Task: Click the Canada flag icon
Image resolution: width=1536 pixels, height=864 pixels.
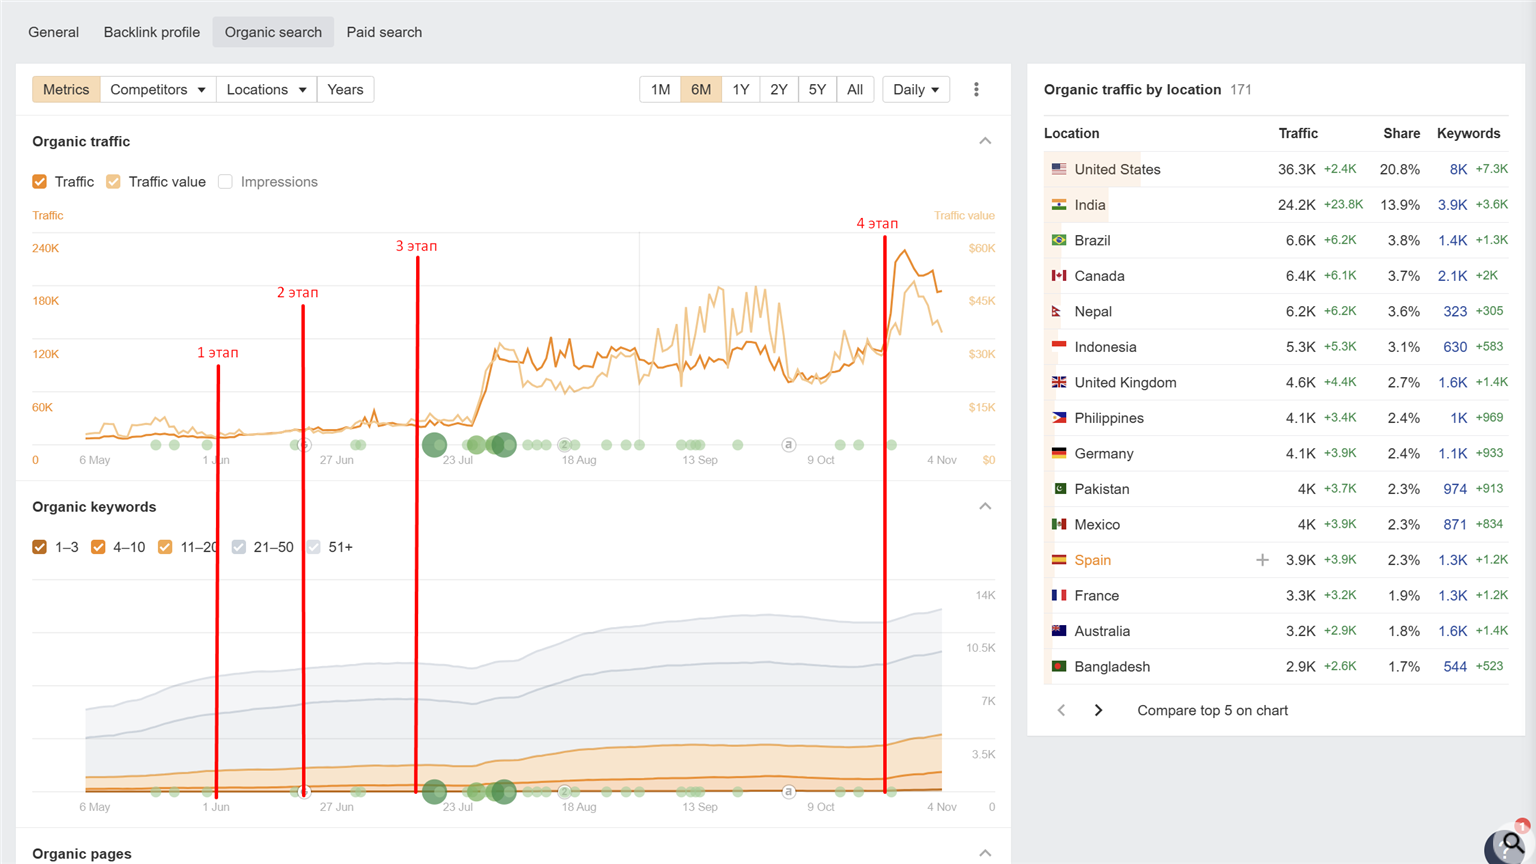Action: click(x=1059, y=276)
